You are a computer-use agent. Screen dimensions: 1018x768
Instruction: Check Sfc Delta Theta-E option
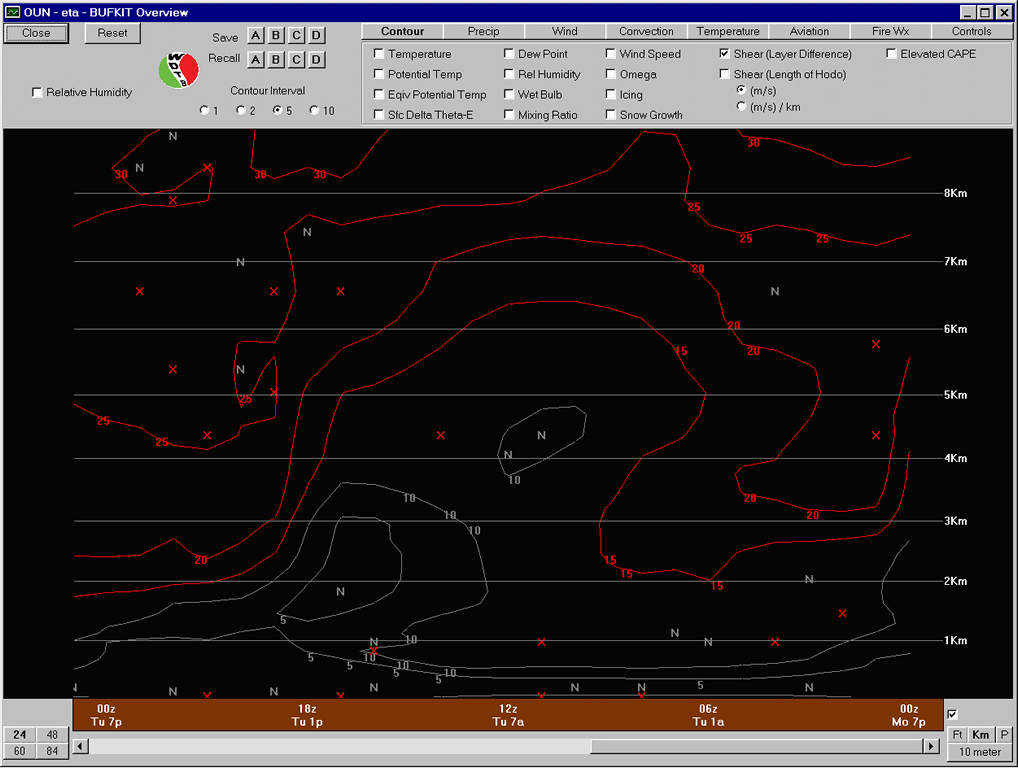point(379,114)
